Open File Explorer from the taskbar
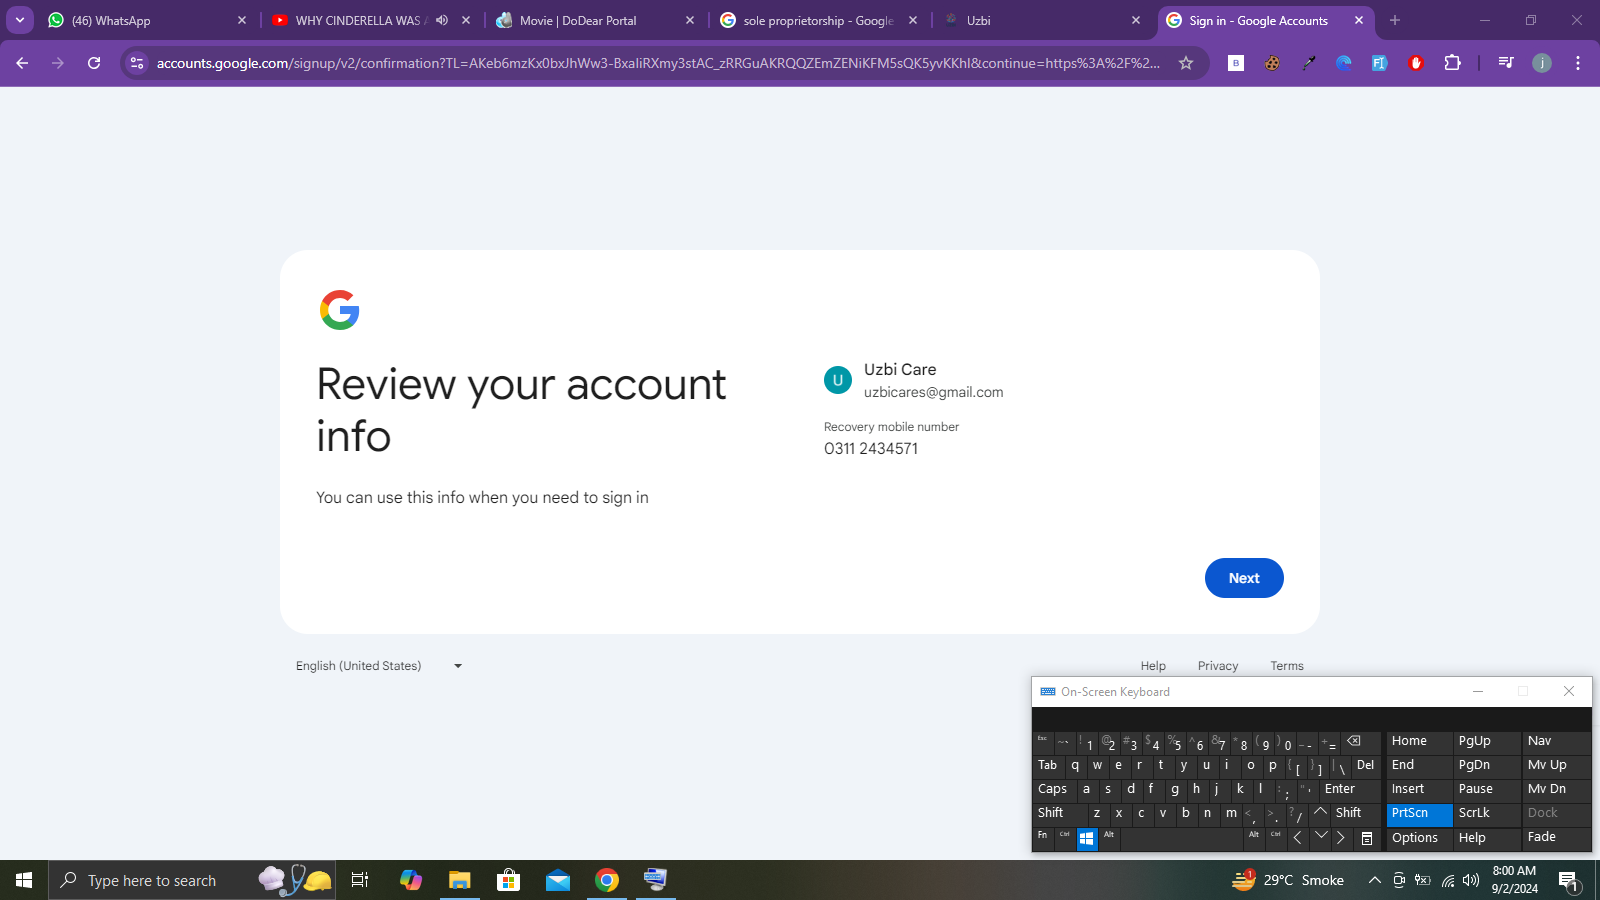 point(459,880)
